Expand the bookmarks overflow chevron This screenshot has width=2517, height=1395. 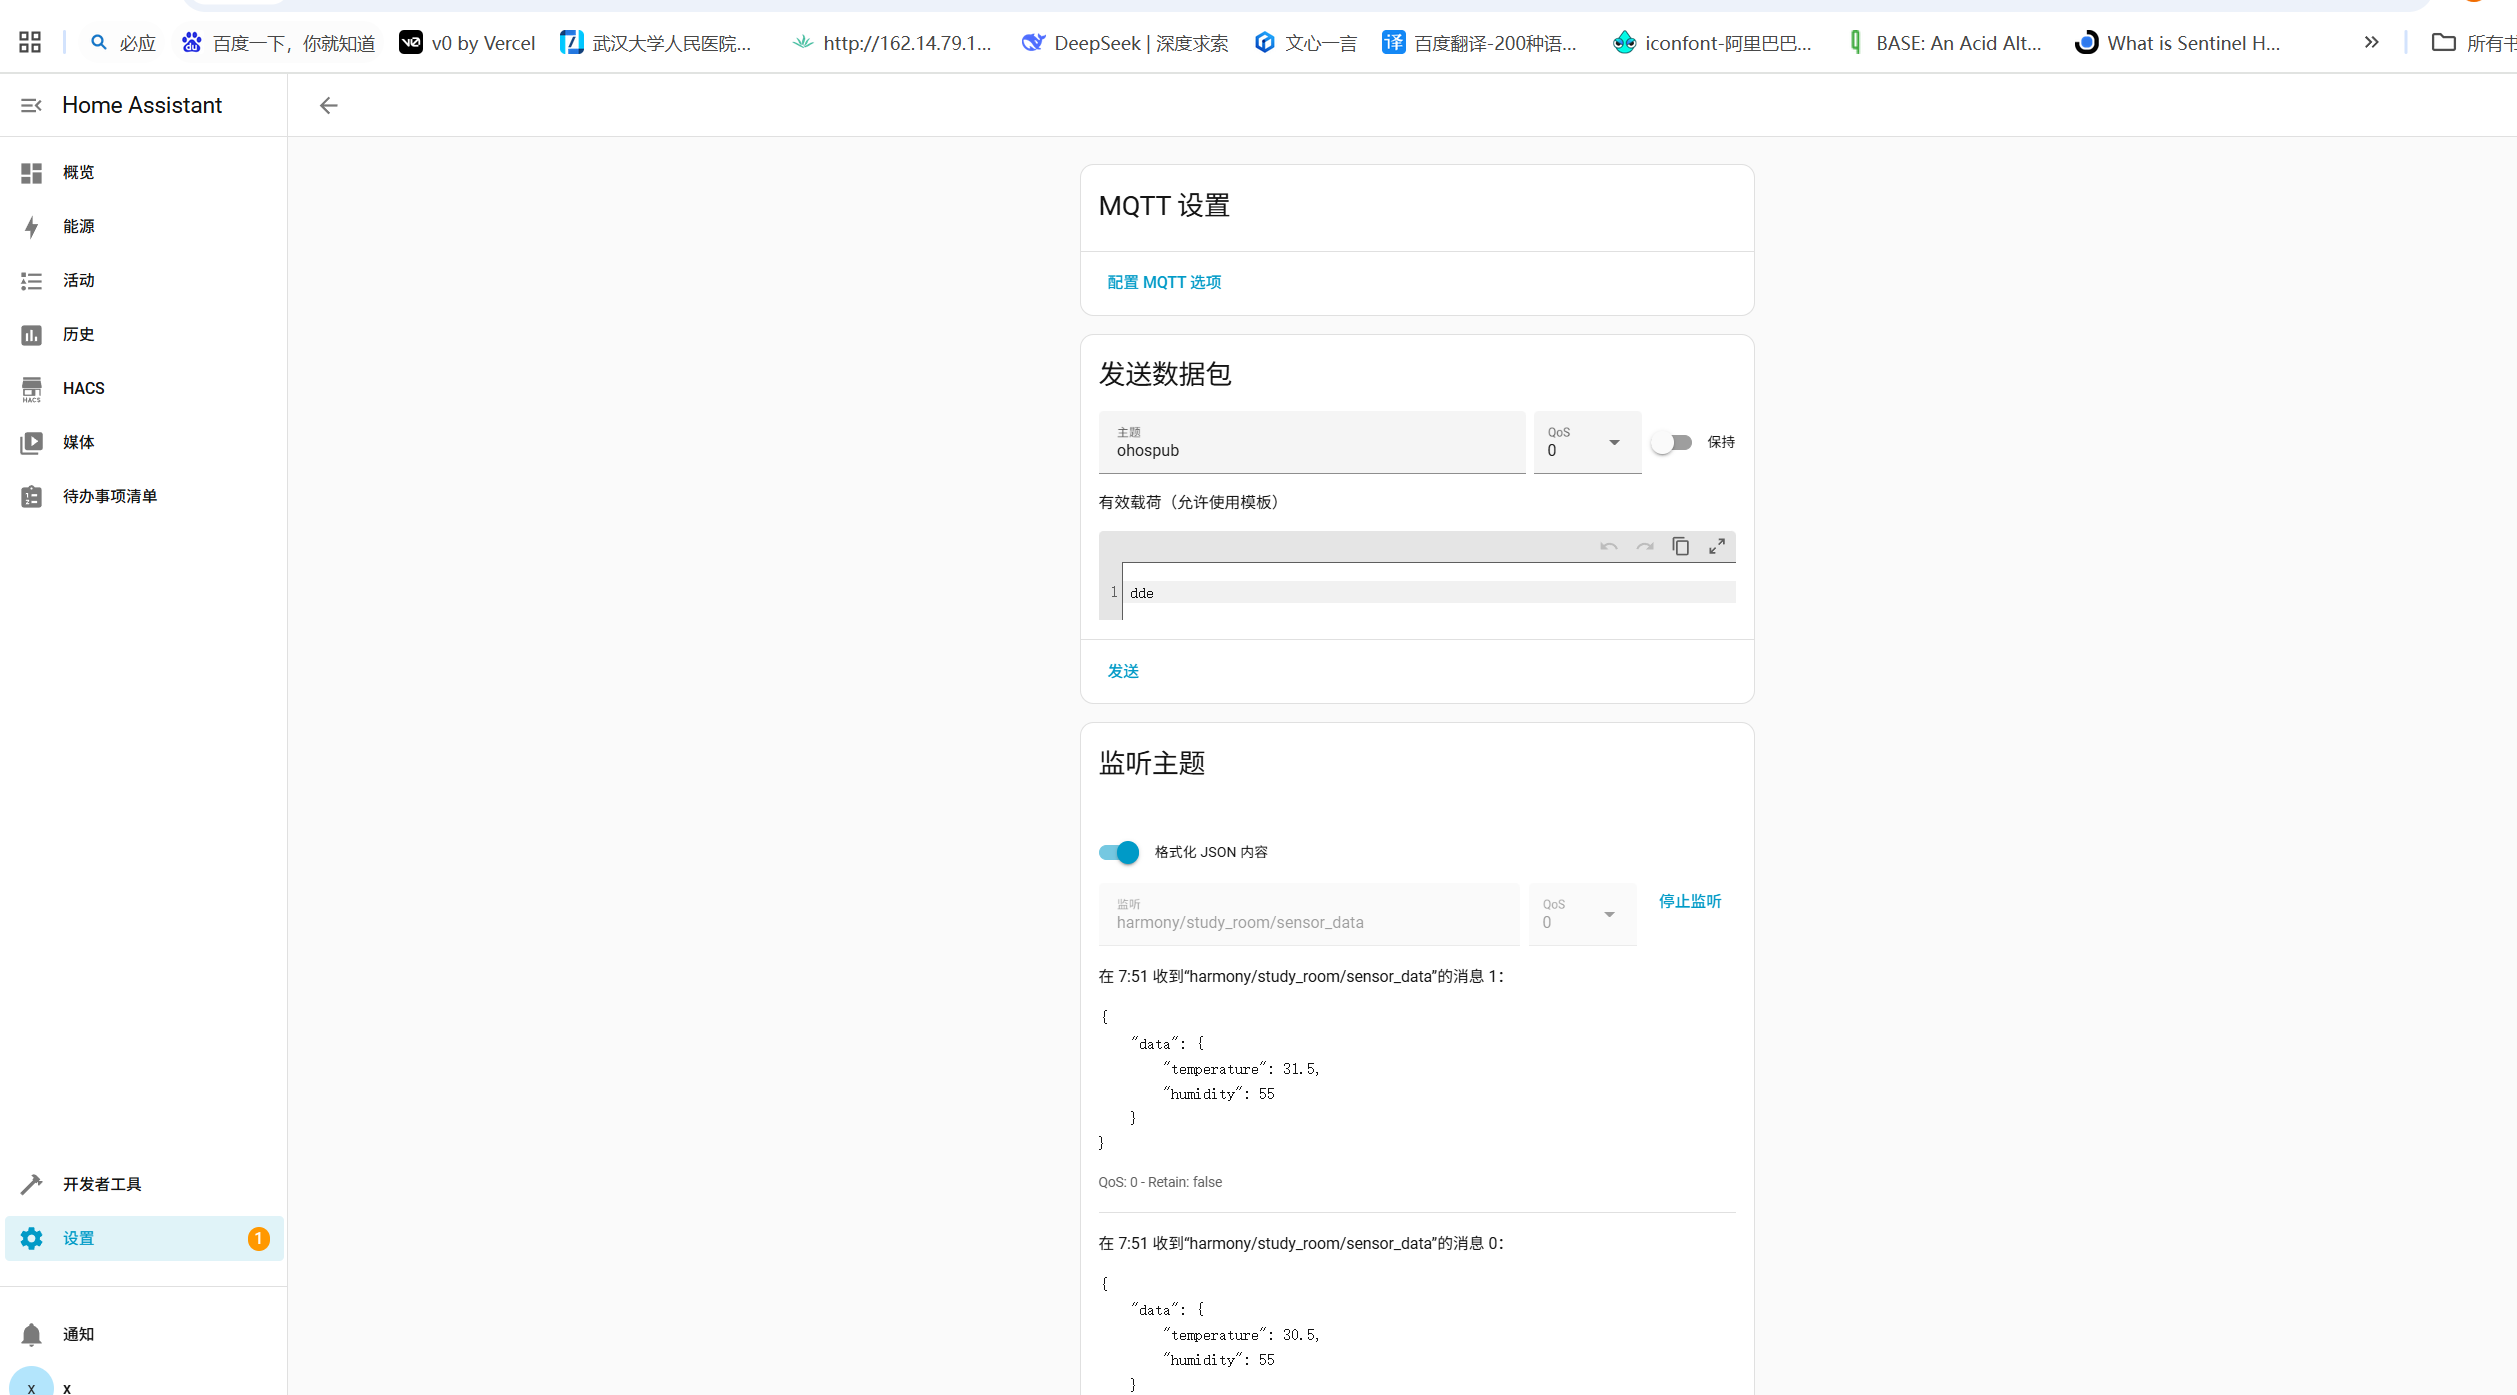[2371, 43]
